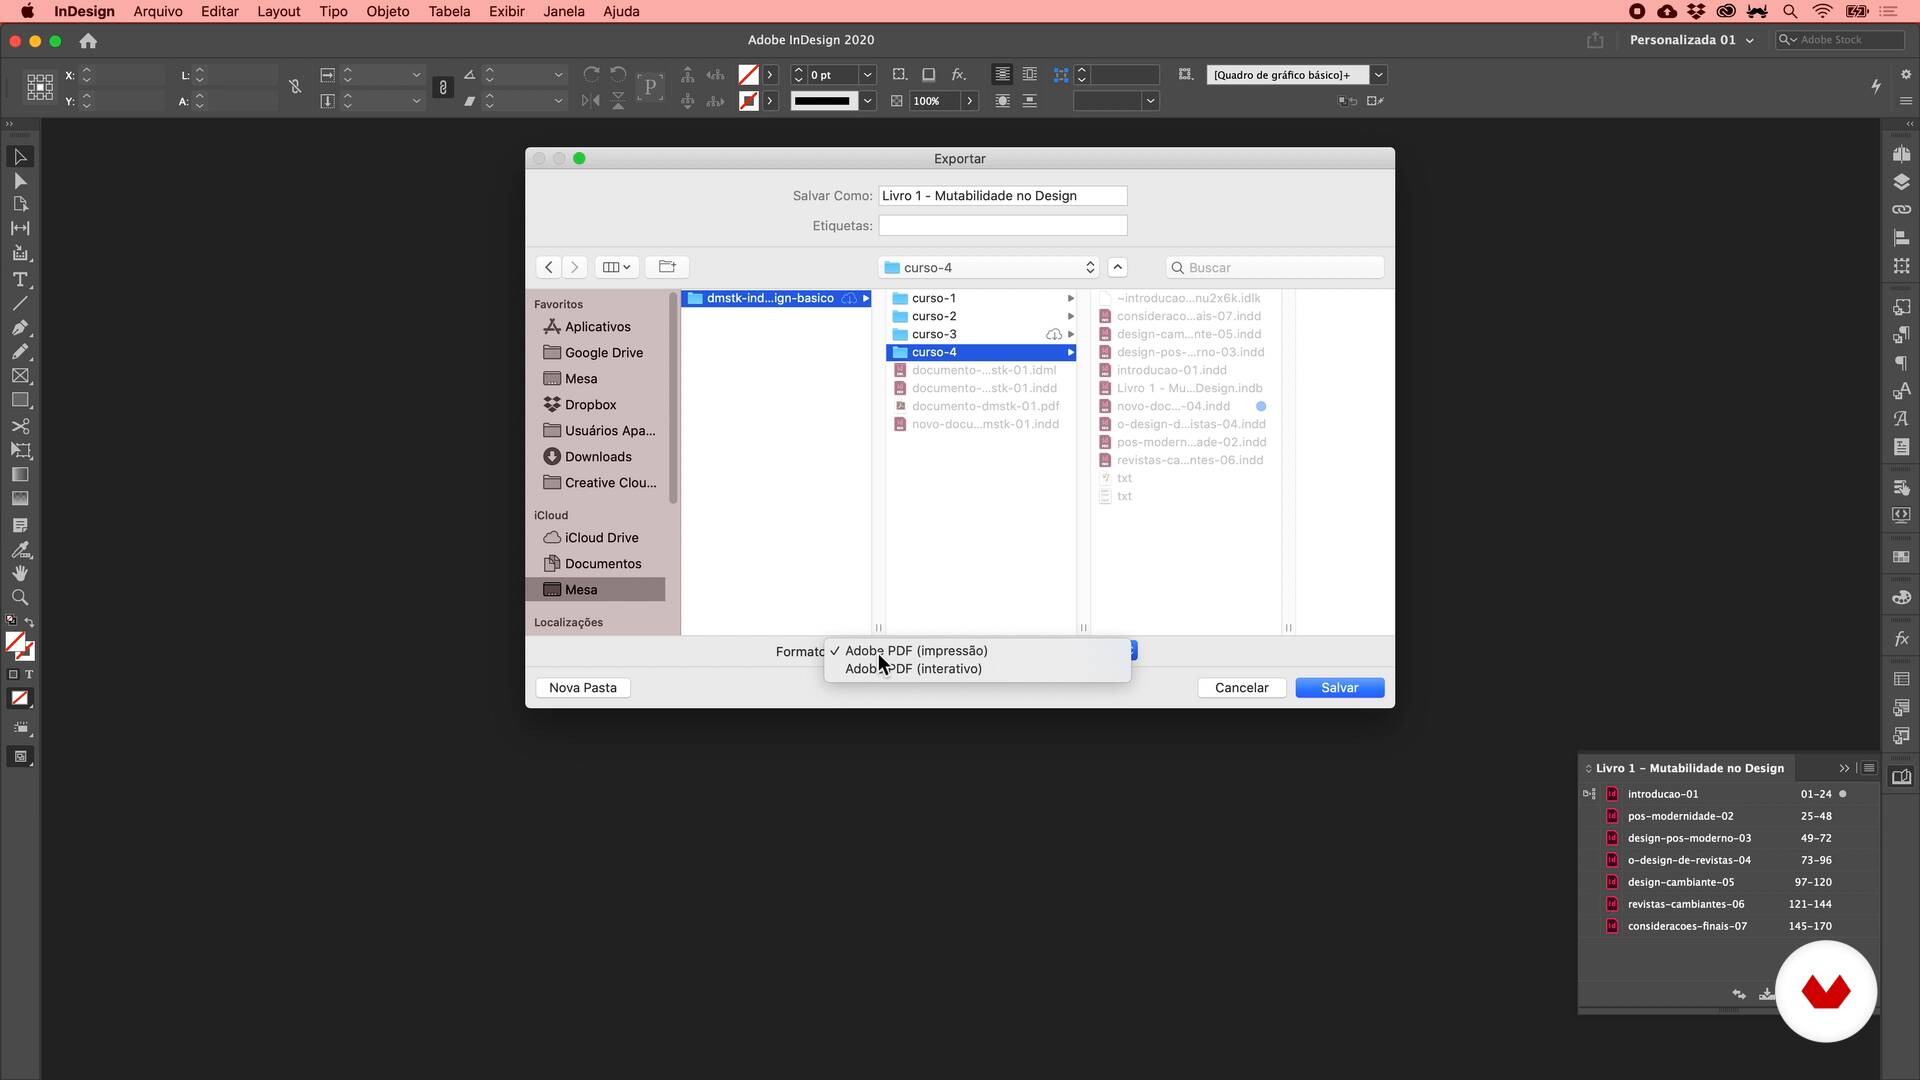
Task: Click the InDesign home icon
Action: [88, 41]
